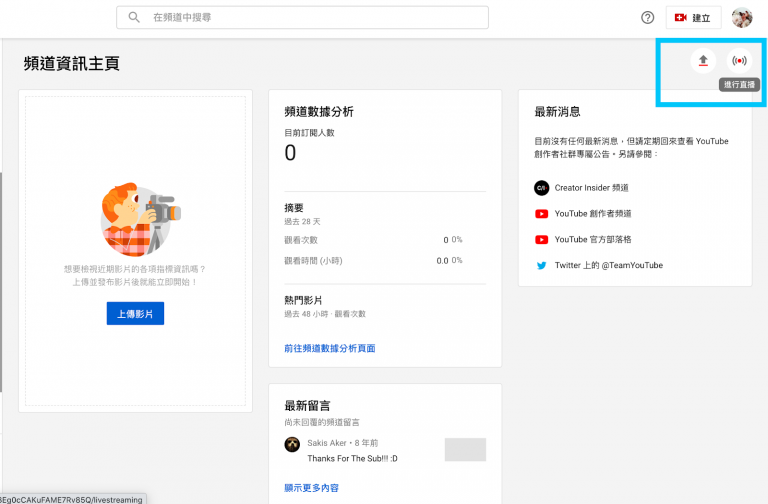Image resolution: width=768 pixels, height=504 pixels.
Task: Open the YouTube 創作者頻道 link
Action: click(593, 214)
